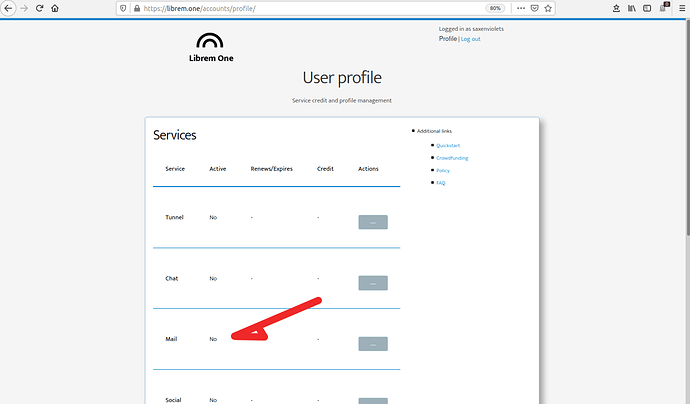Screen dimensions: 690x404
Task: Open the Profile link
Action: coord(448,39)
